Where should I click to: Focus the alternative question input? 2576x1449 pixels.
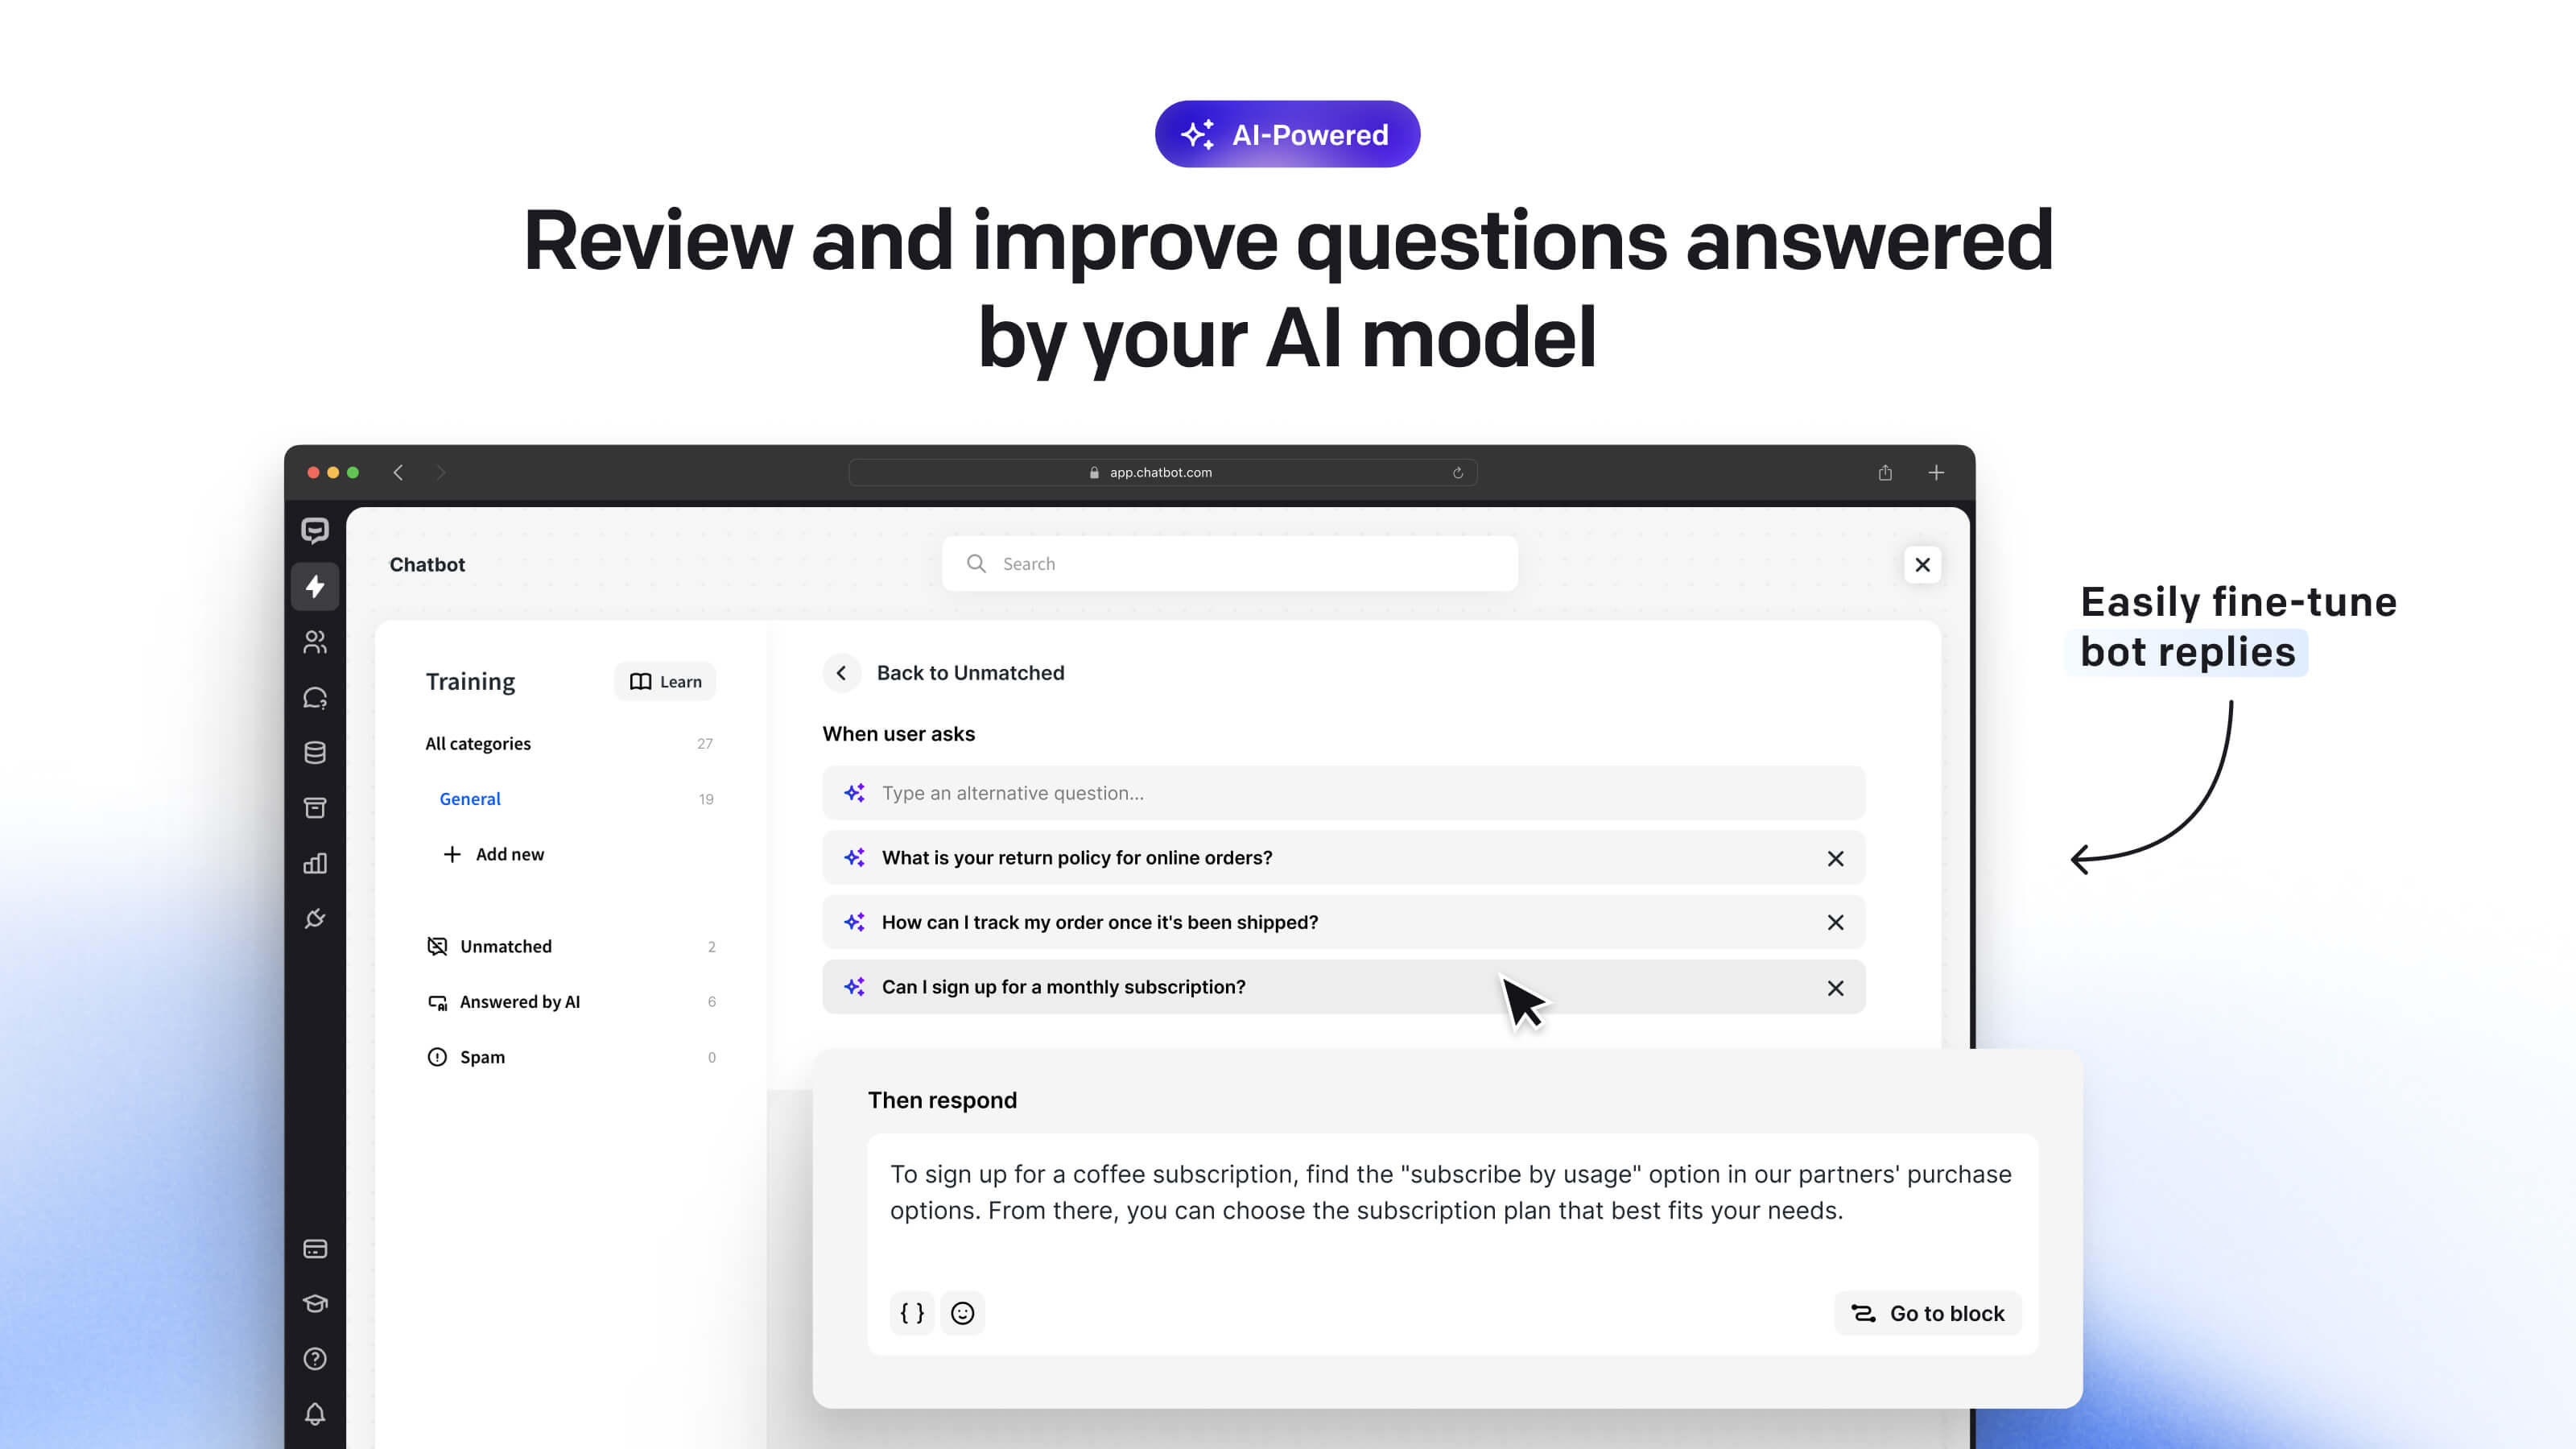(x=1344, y=793)
